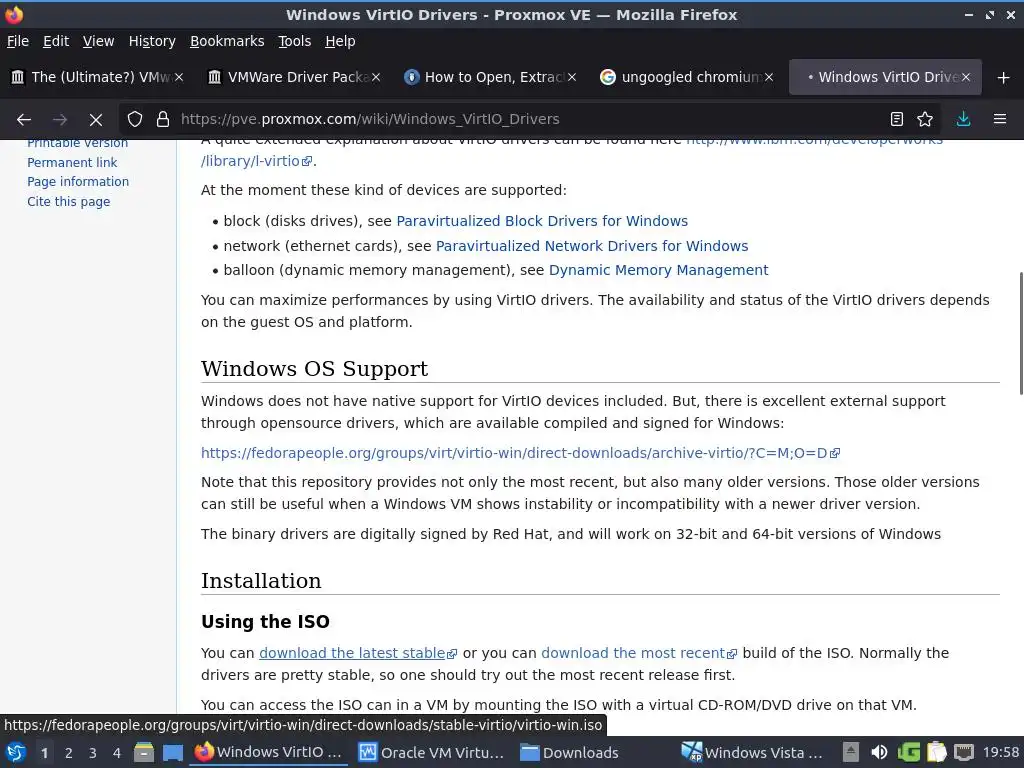
Task: Open the tracking protection shield
Action: click(x=135, y=120)
